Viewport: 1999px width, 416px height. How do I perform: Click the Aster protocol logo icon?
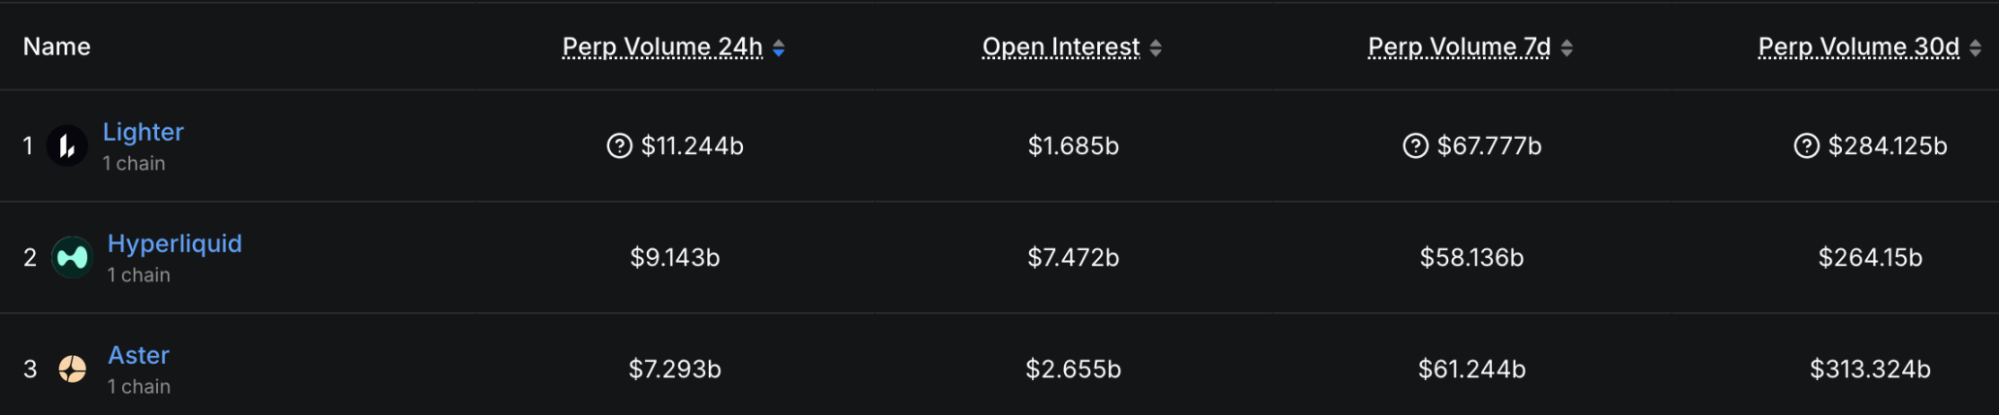click(x=72, y=369)
